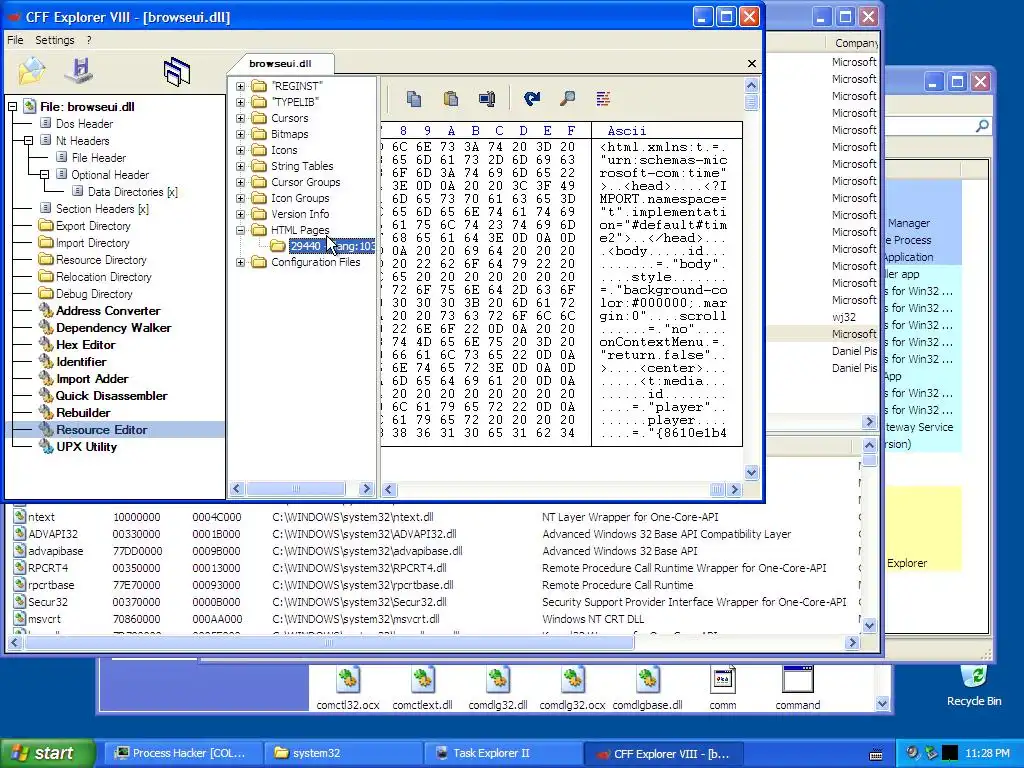This screenshot has width=1024, height=768.
Task: Open the ? help menu
Action: 89,40
